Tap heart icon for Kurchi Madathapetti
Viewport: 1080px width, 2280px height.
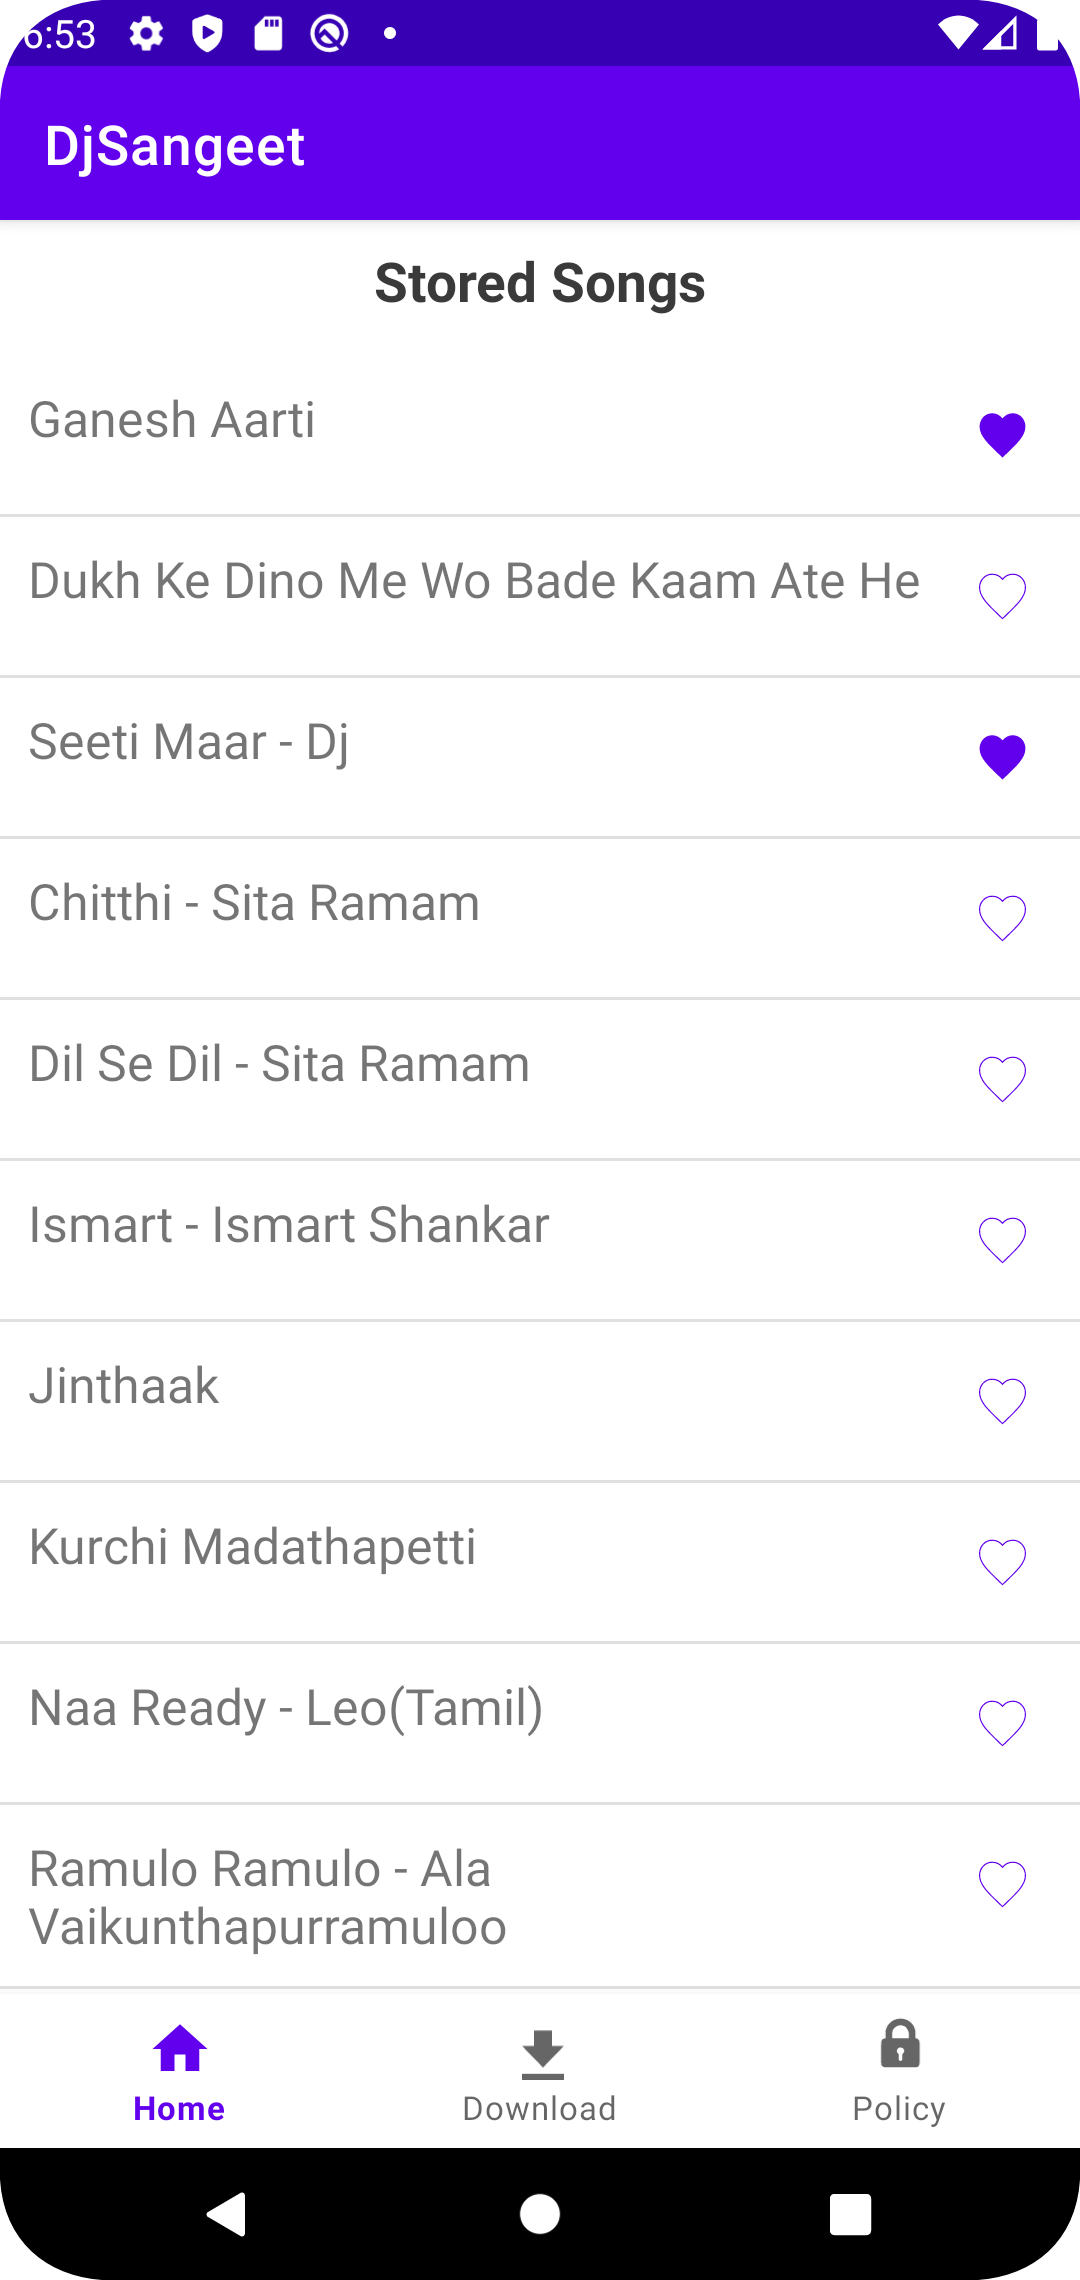(1002, 1562)
